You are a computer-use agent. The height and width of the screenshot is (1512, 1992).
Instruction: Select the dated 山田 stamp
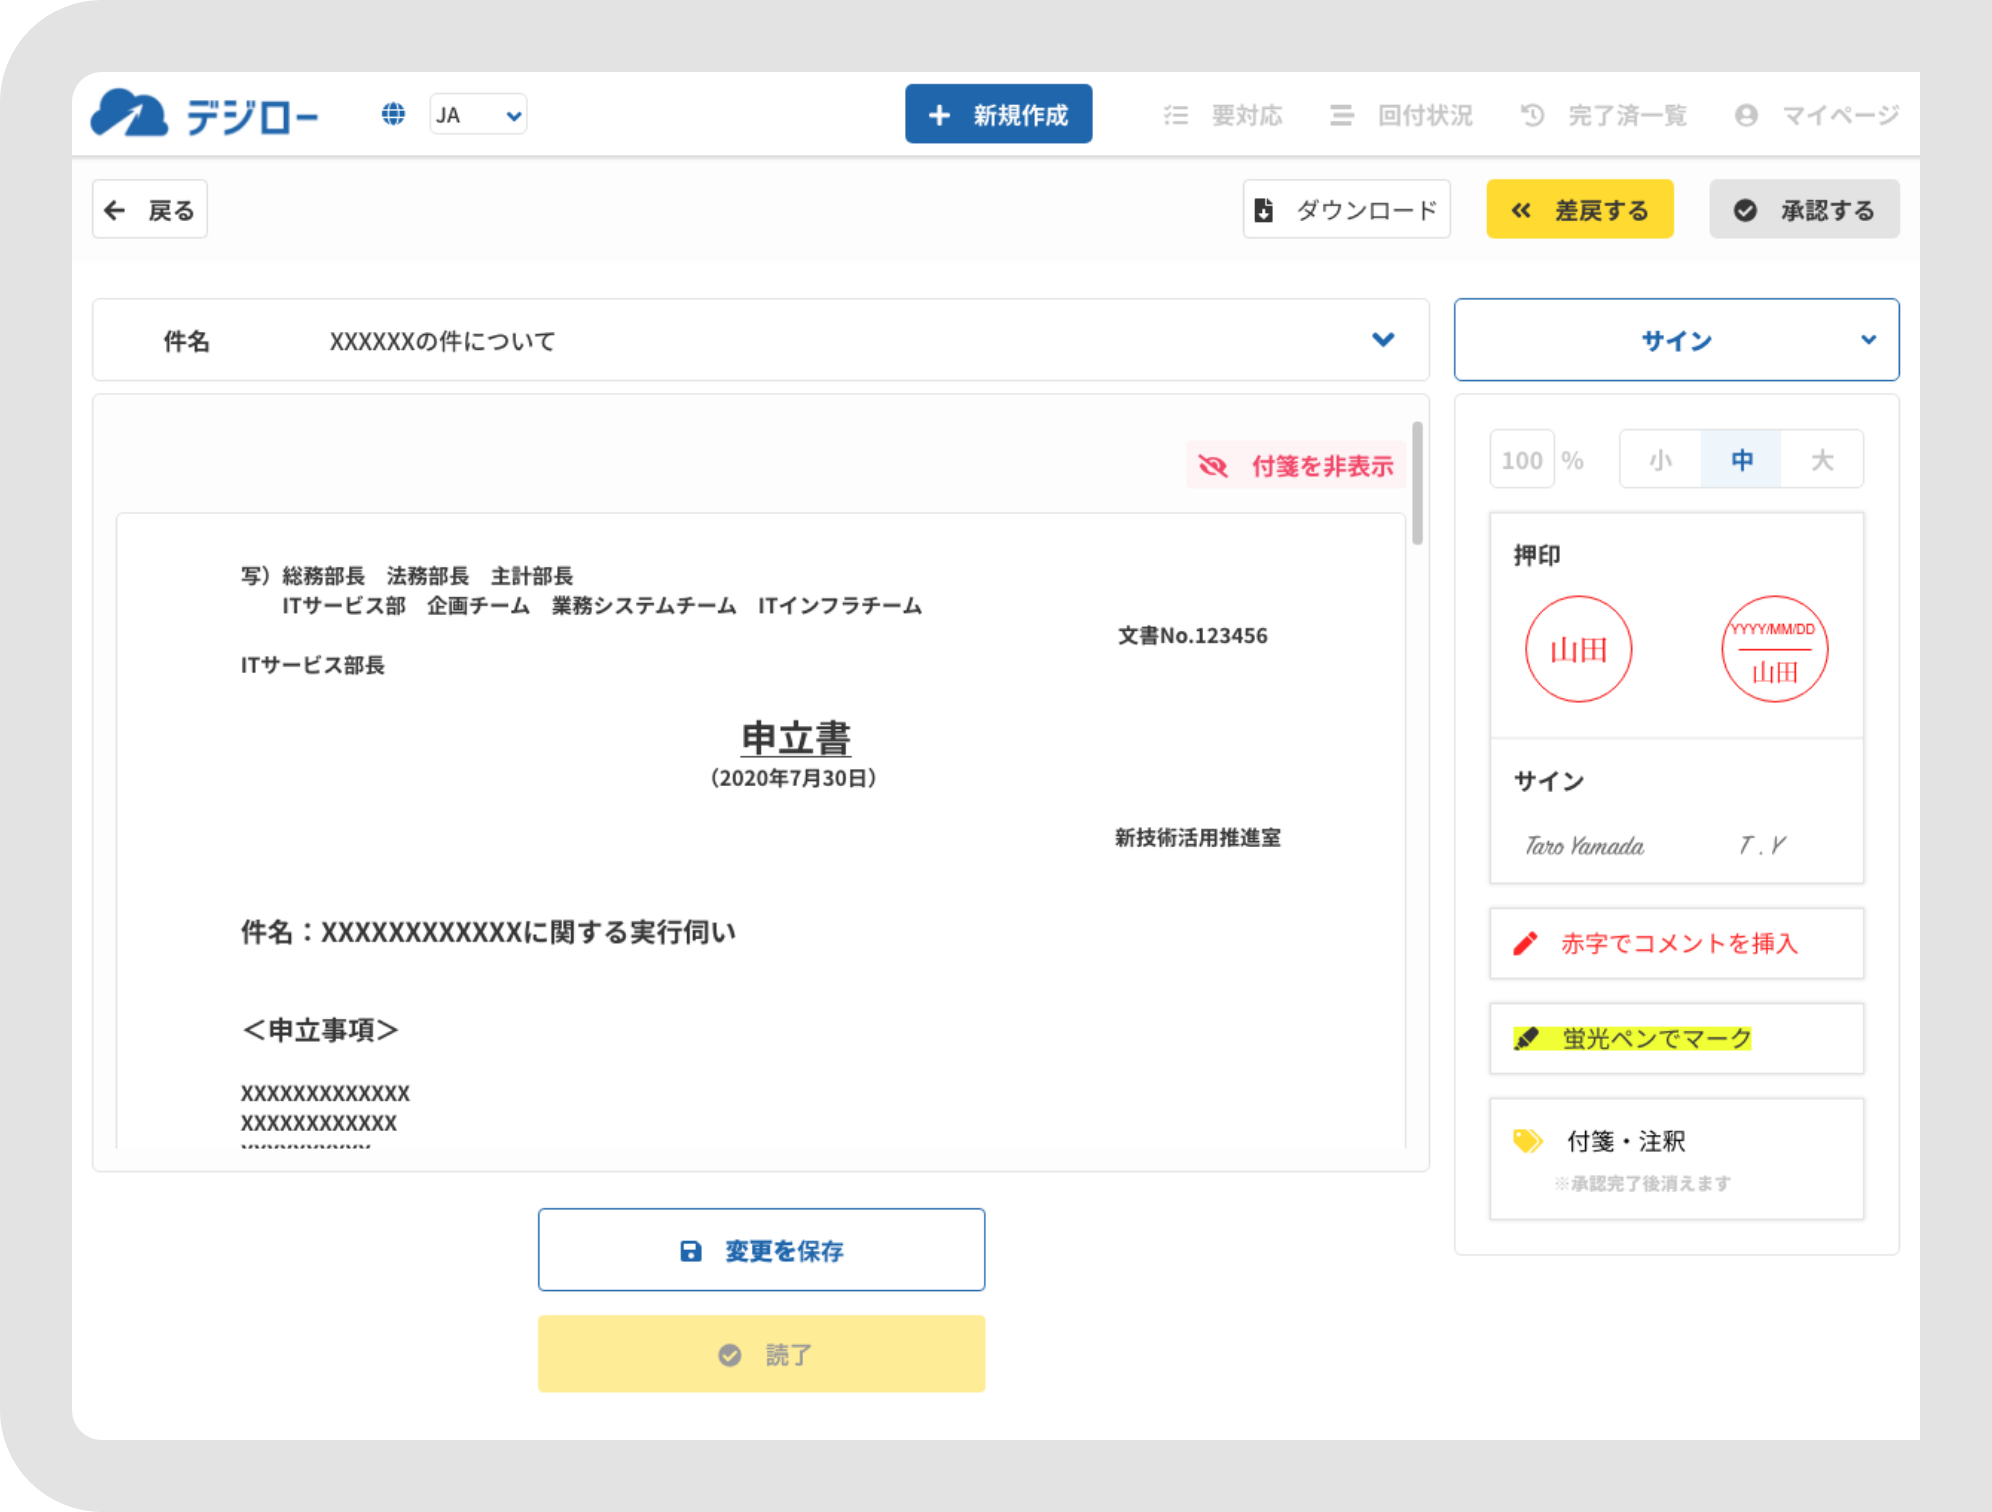click(x=1774, y=649)
